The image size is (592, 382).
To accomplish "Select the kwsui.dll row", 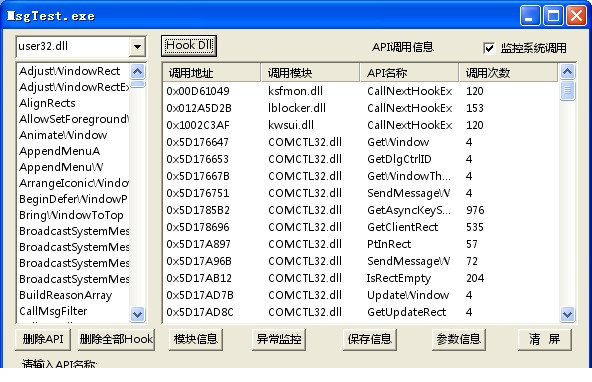I will [361, 125].
